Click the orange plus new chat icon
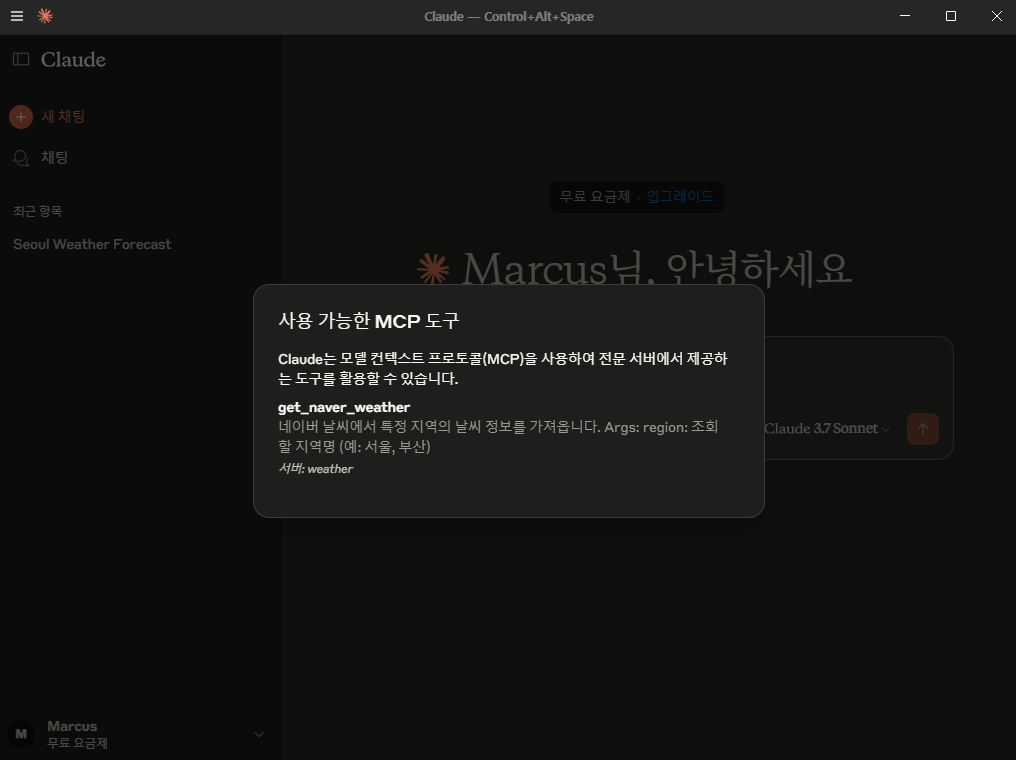 (x=21, y=117)
